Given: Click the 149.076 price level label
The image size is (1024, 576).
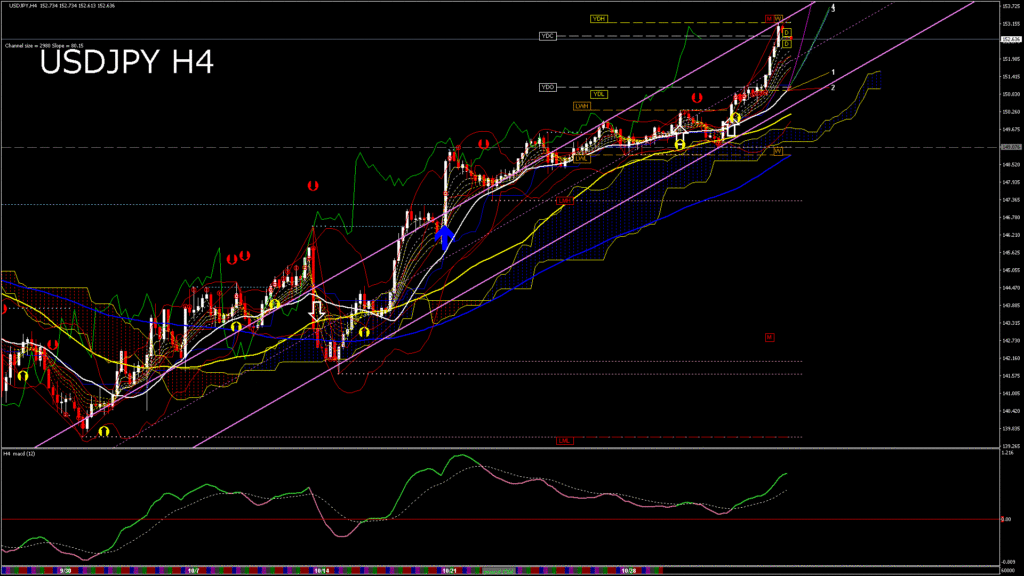Looking at the screenshot, I should 1010,147.
